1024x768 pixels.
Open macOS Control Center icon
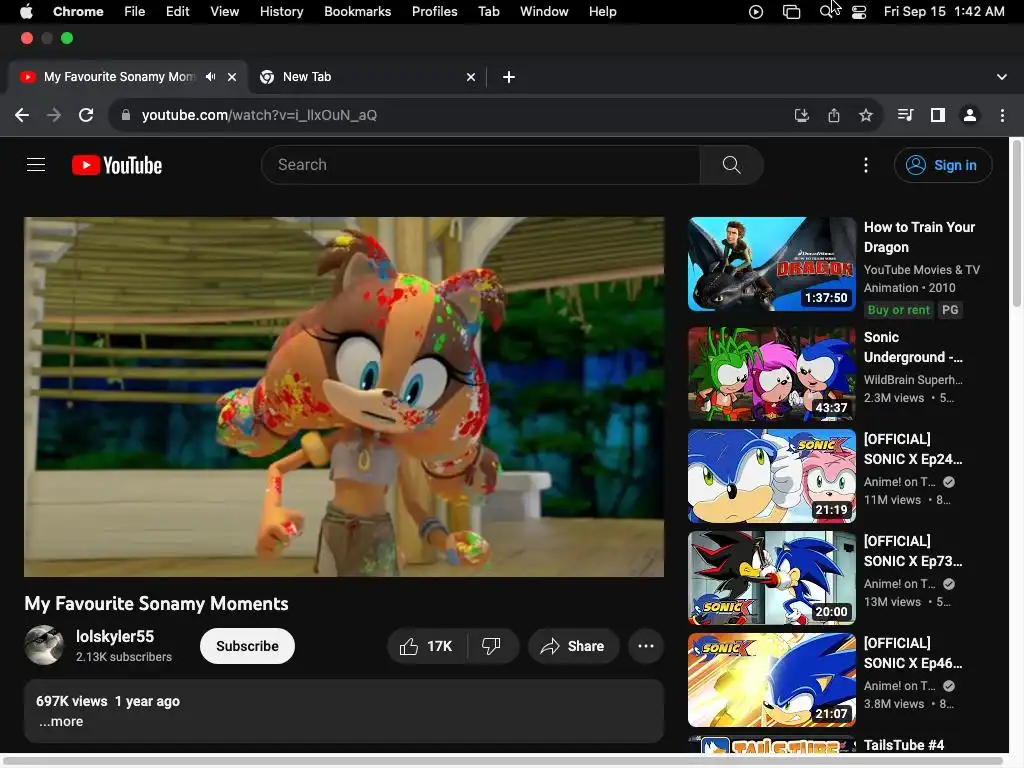(859, 12)
